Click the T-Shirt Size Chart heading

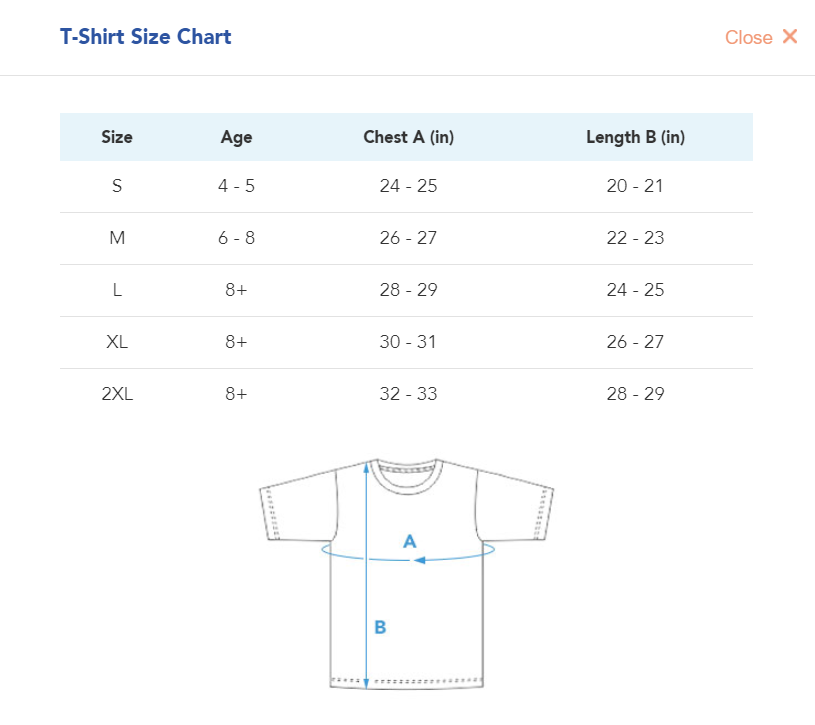pos(146,37)
